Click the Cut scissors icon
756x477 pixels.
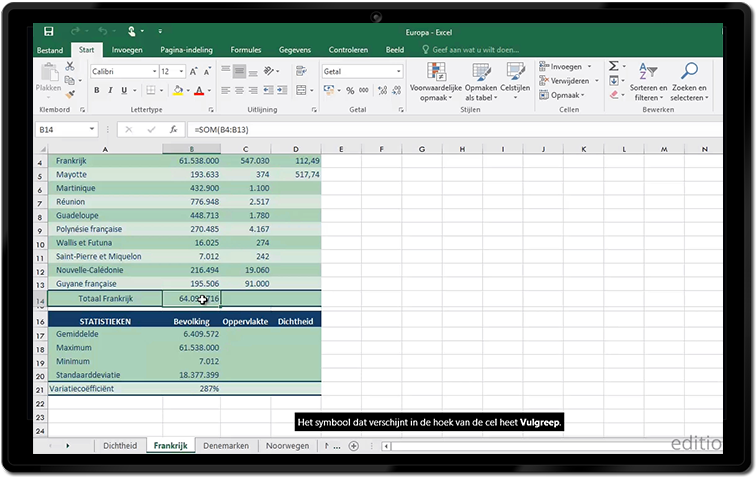click(x=70, y=66)
